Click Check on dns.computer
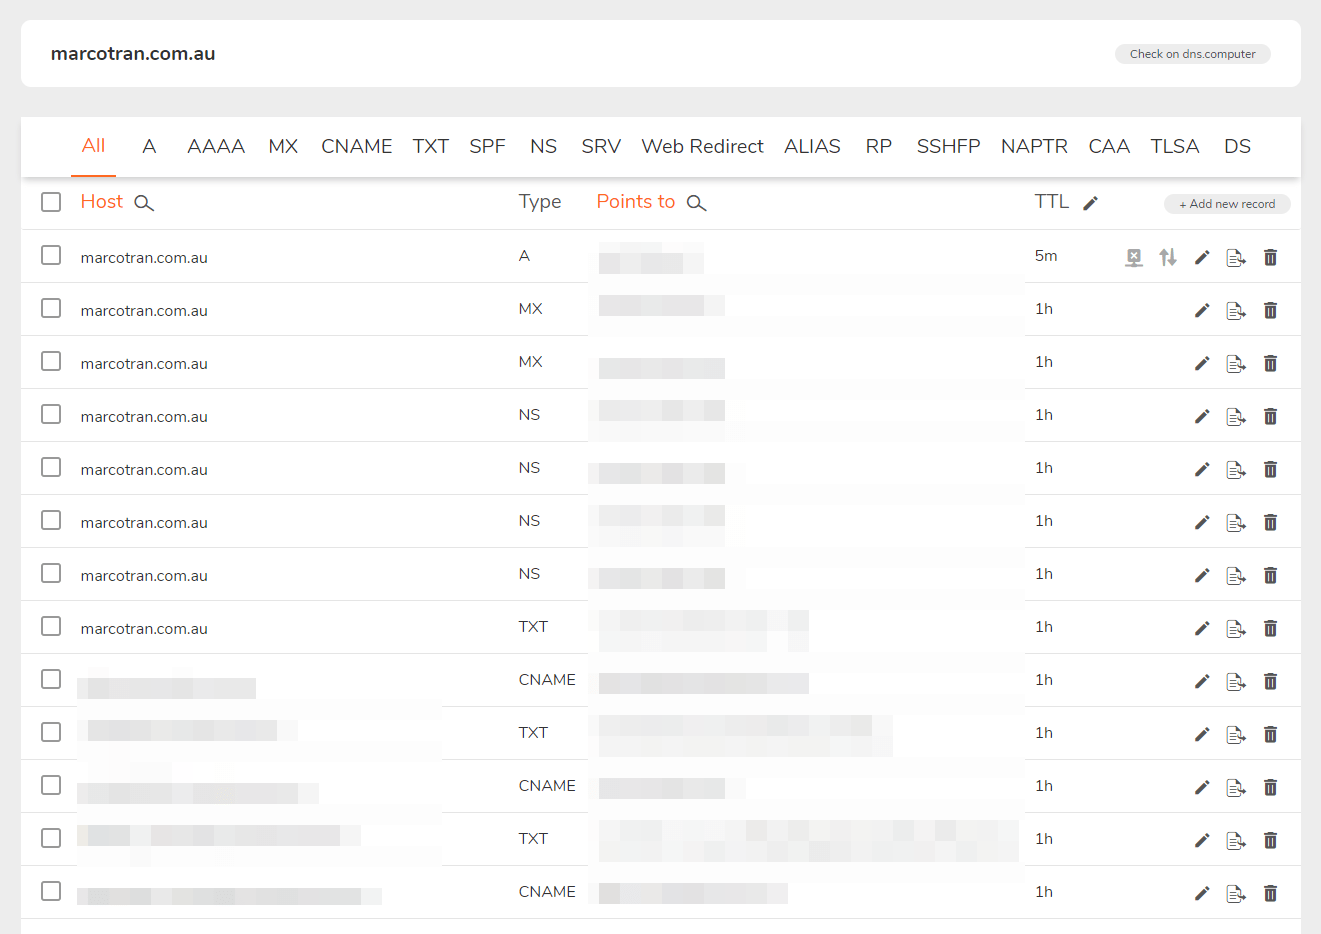This screenshot has height=934, width=1321. point(1192,53)
